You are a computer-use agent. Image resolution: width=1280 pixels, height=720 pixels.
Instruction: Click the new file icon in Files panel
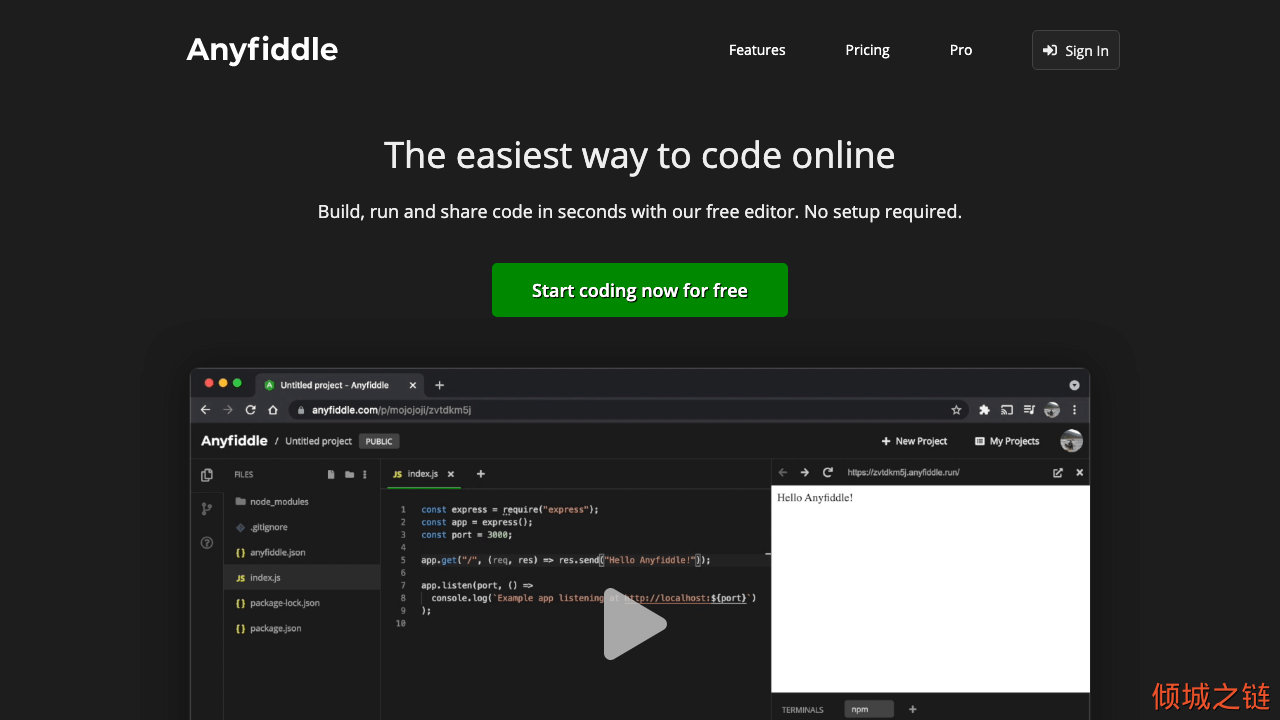click(x=331, y=474)
